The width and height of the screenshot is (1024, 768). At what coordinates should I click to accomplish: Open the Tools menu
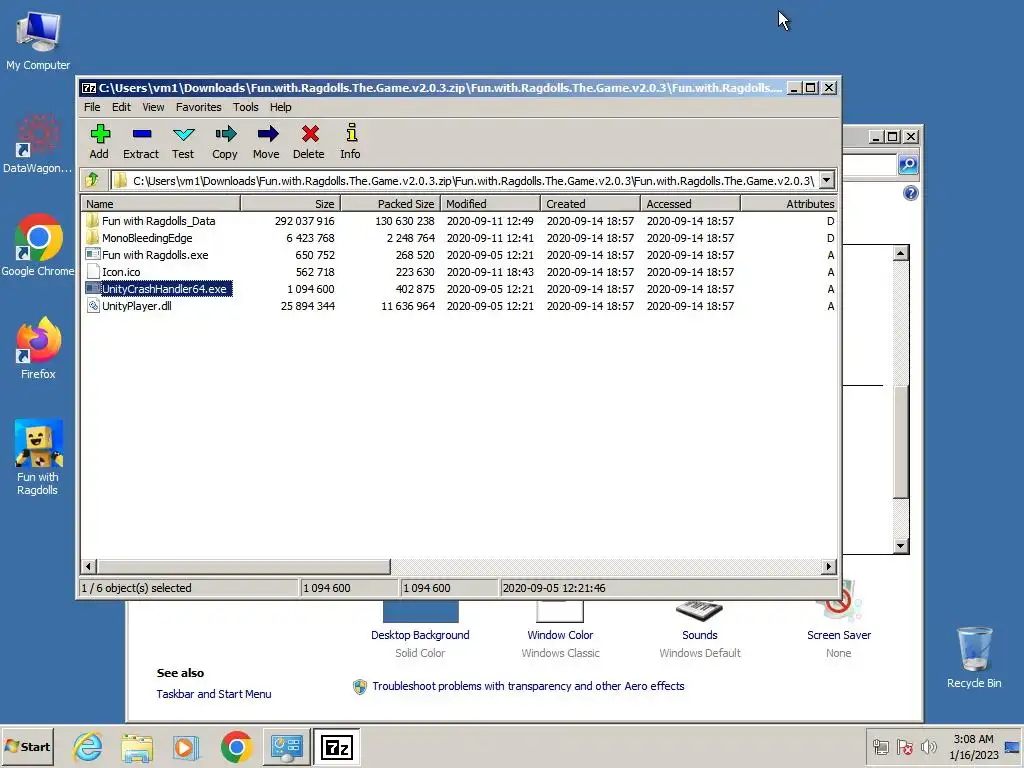246,107
